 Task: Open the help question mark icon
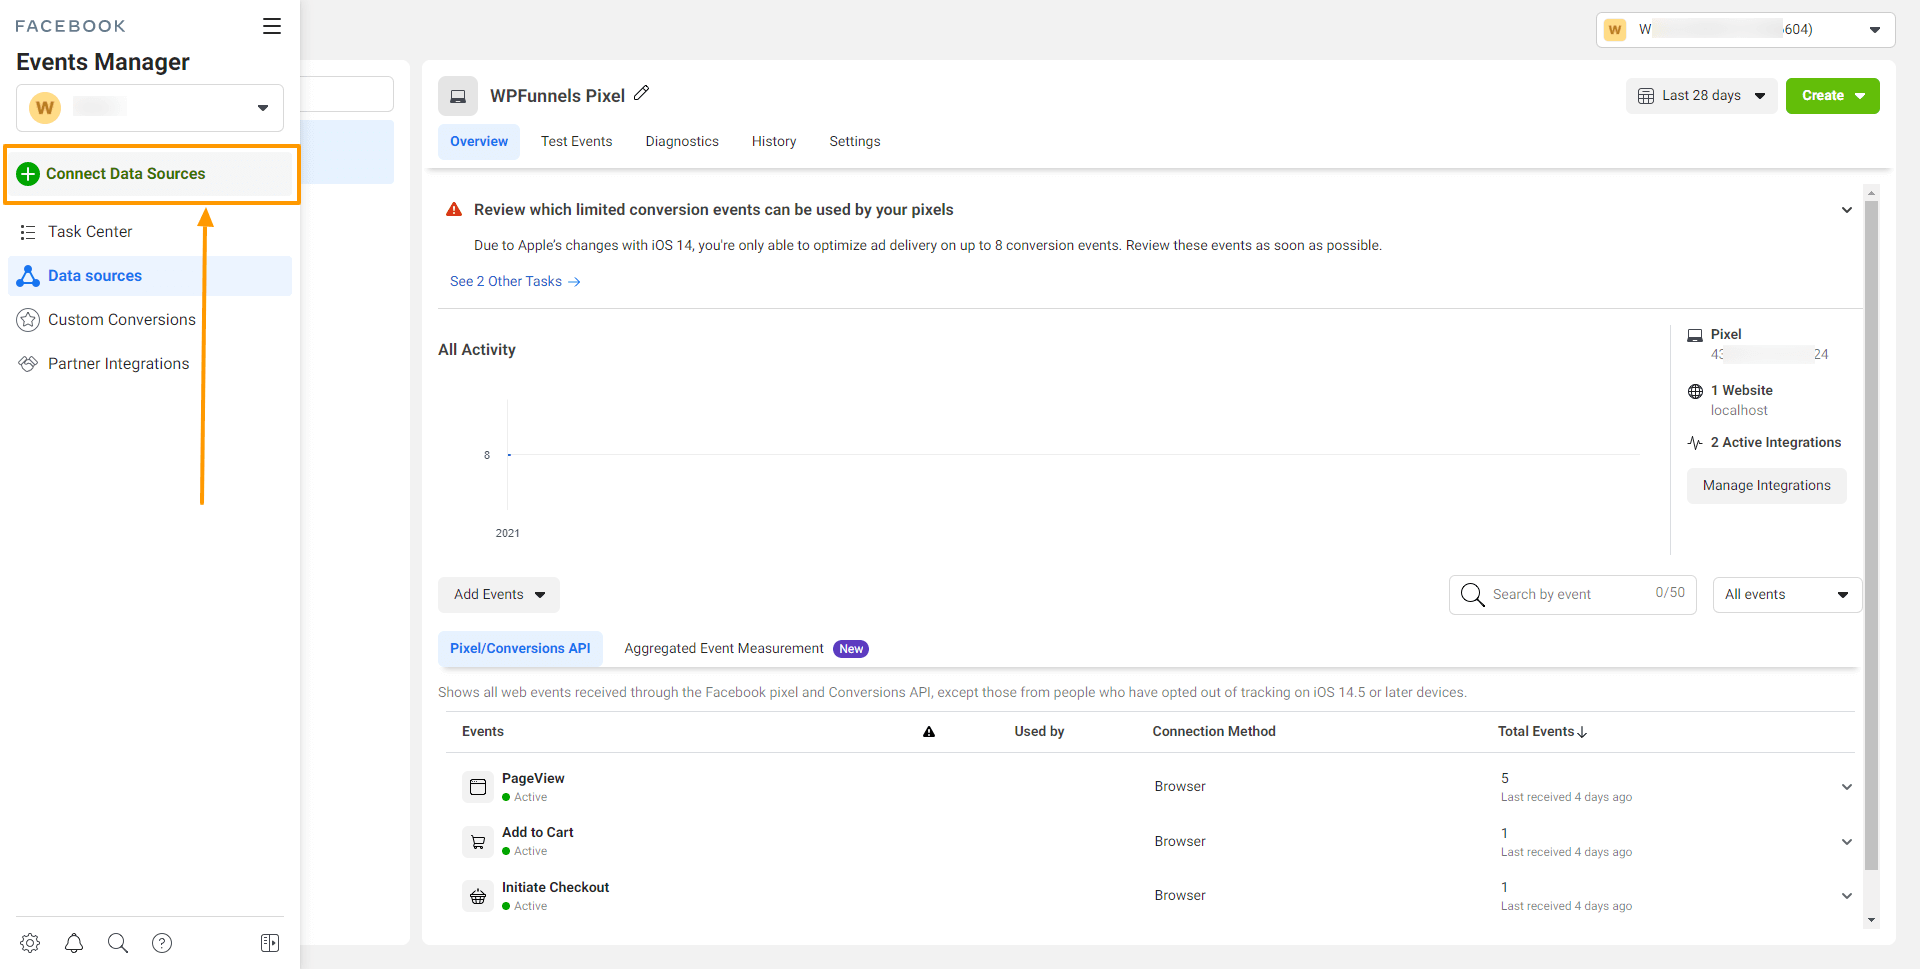click(x=162, y=943)
